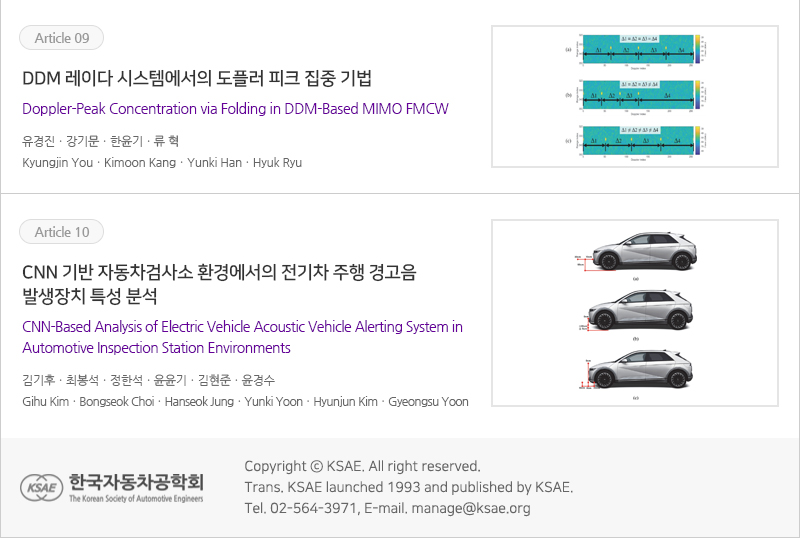Open the Doppler radar plots thumbnail
Viewport: 800px width, 538px height.
pyautogui.click(x=634, y=95)
